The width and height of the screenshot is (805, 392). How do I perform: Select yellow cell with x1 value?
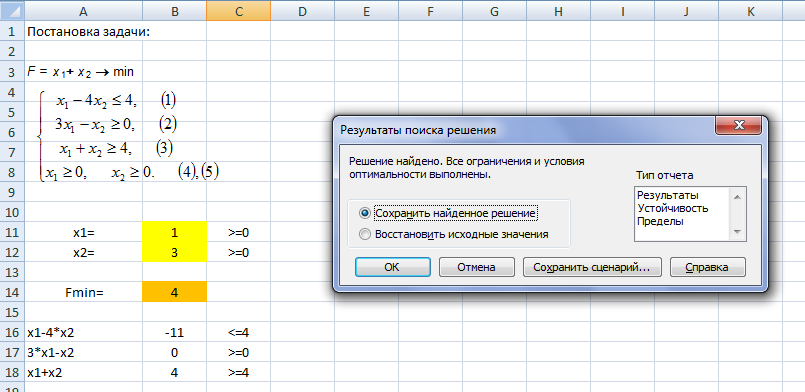point(175,232)
